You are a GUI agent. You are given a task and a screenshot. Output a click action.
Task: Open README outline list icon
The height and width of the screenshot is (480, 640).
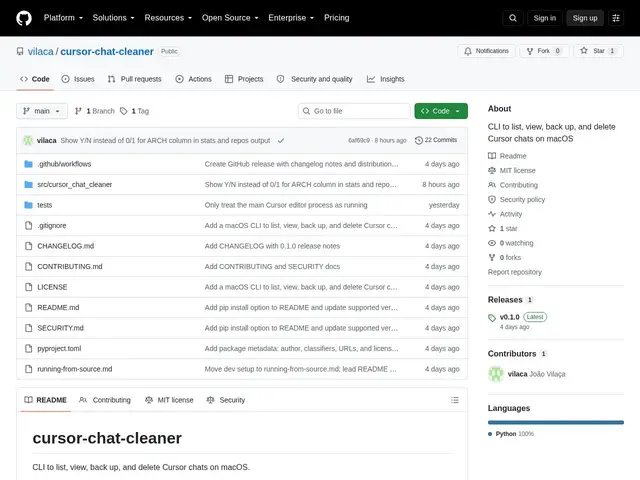pos(455,400)
